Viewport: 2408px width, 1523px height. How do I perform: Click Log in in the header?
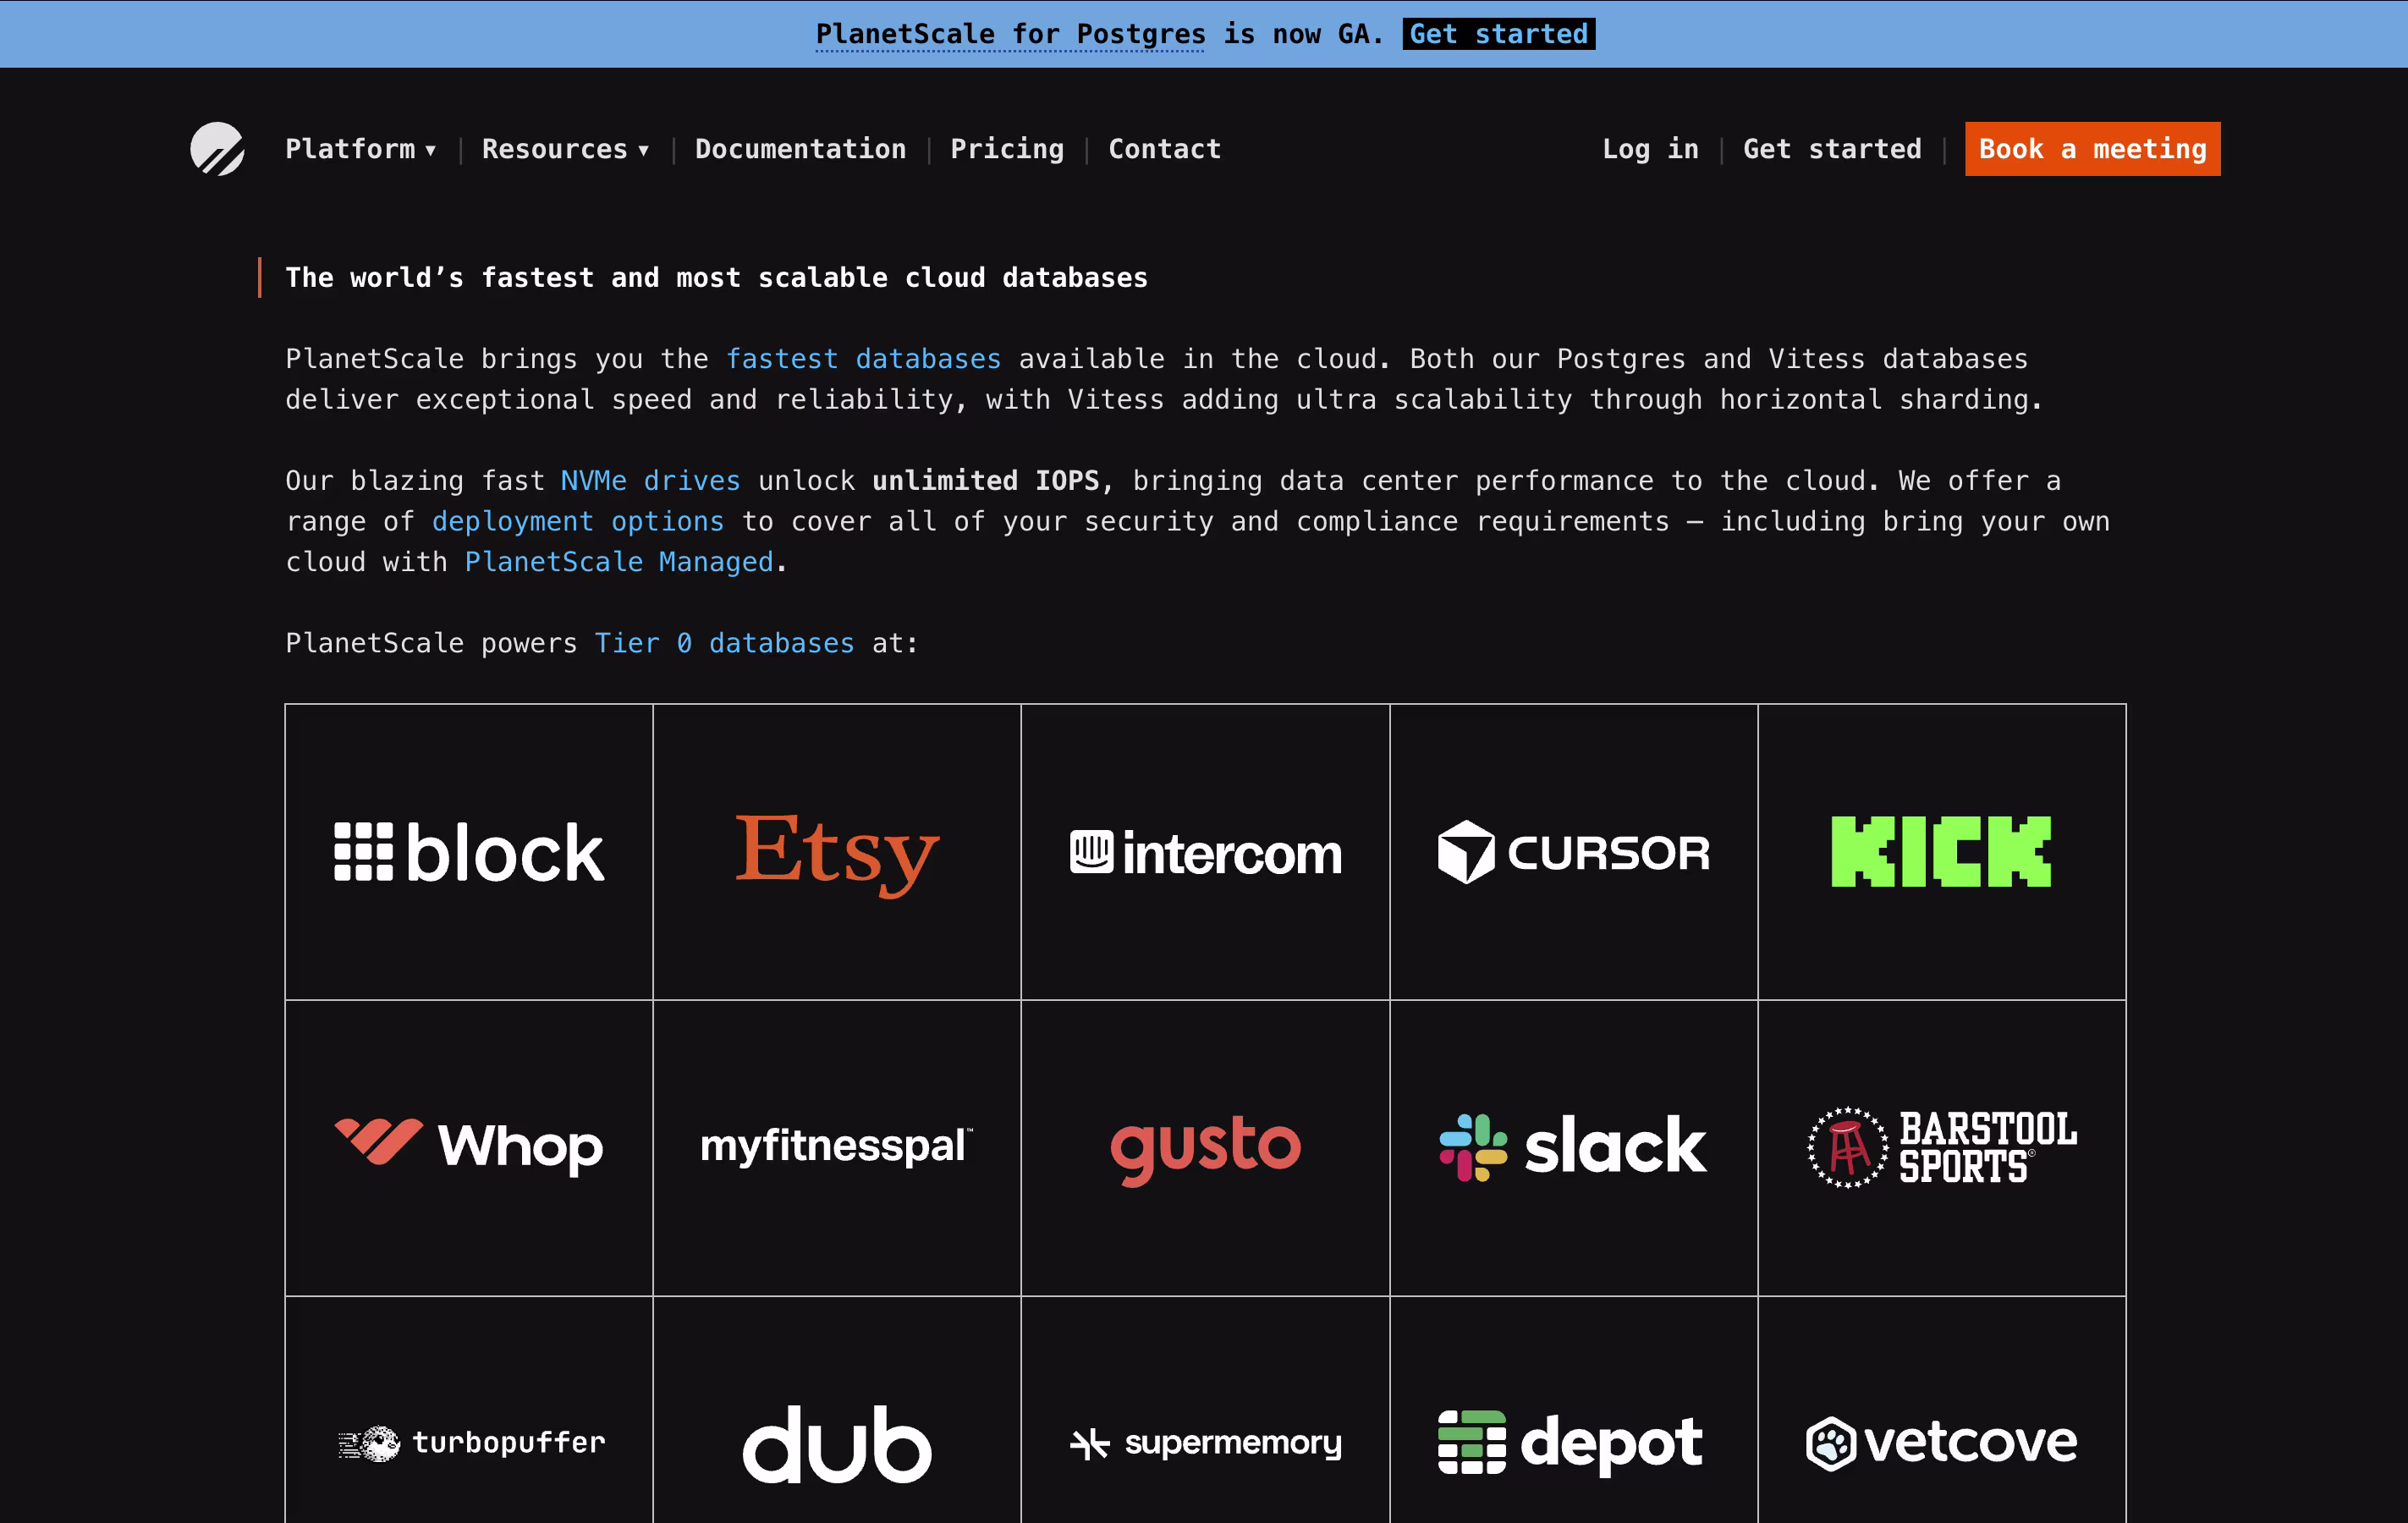point(1651,149)
